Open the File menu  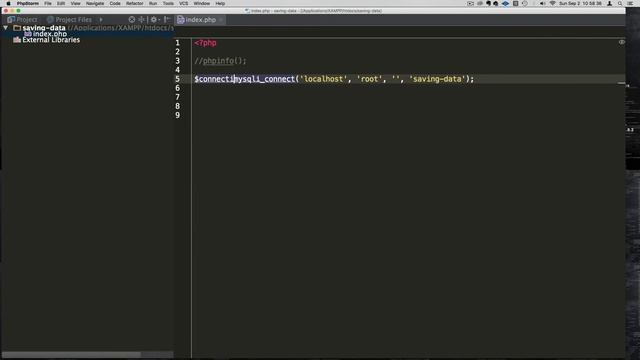point(48,3)
